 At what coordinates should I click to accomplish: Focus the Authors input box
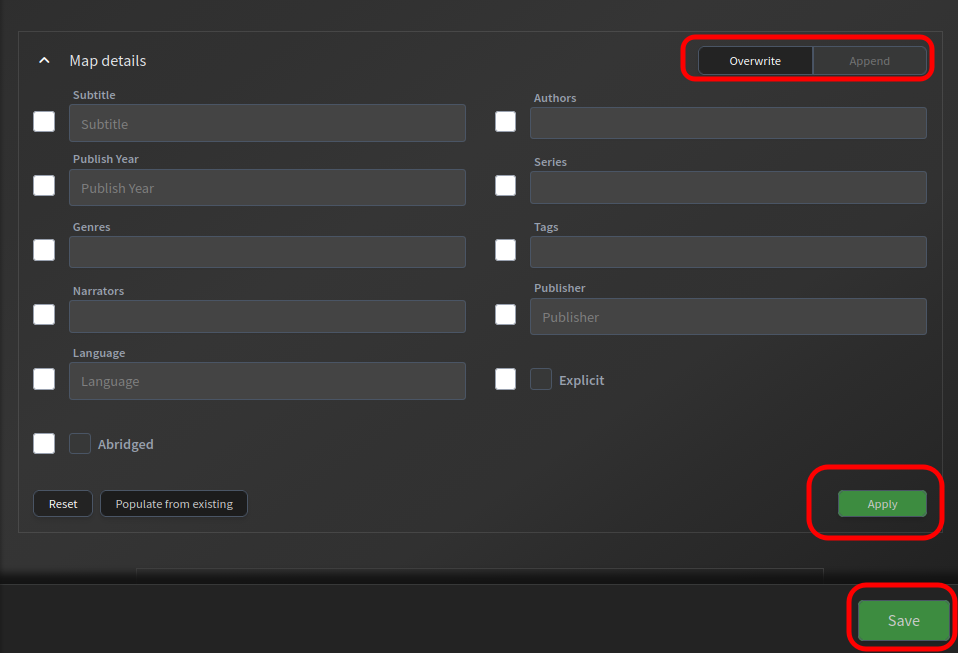pos(728,123)
